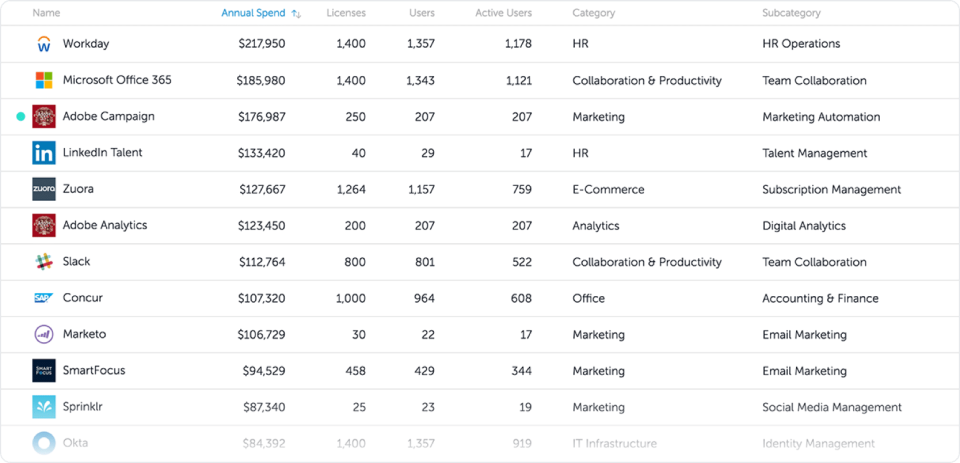The width and height of the screenshot is (960, 463).
Task: Sort by the Category column header
Action: pyautogui.click(x=594, y=13)
